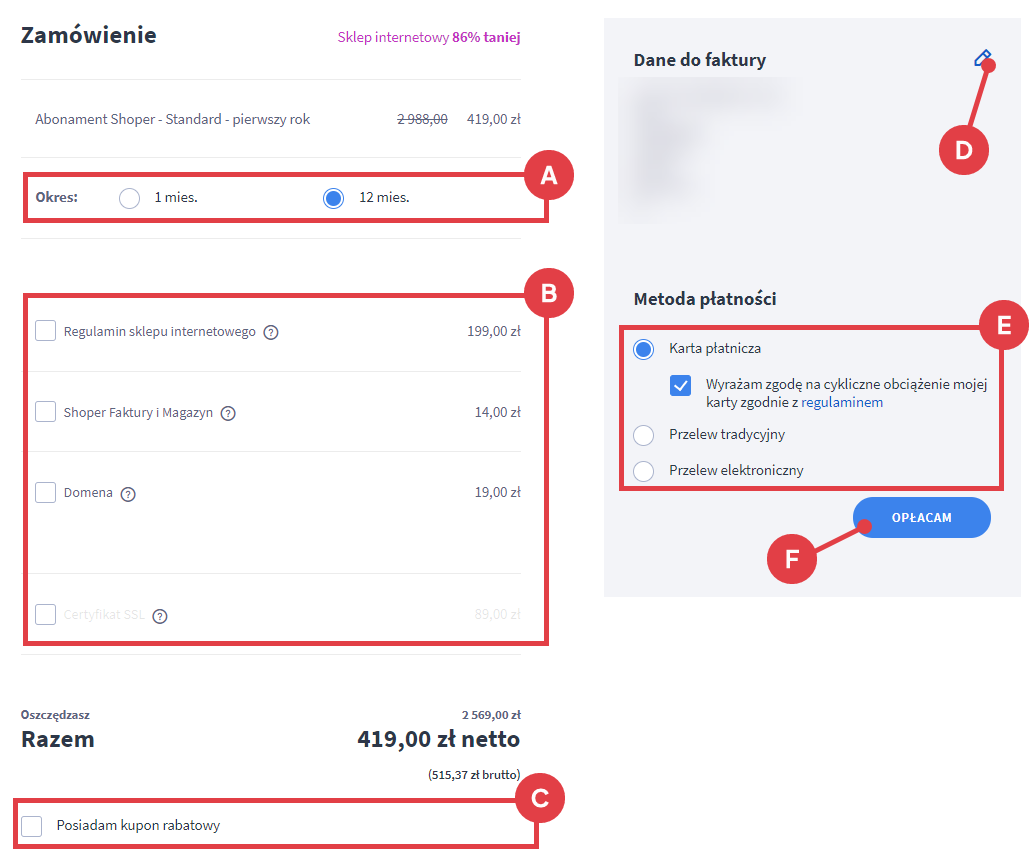1032x850 pixels.
Task: Click help icon beside Shoper Faktury i Magazyn
Action: pyautogui.click(x=228, y=413)
